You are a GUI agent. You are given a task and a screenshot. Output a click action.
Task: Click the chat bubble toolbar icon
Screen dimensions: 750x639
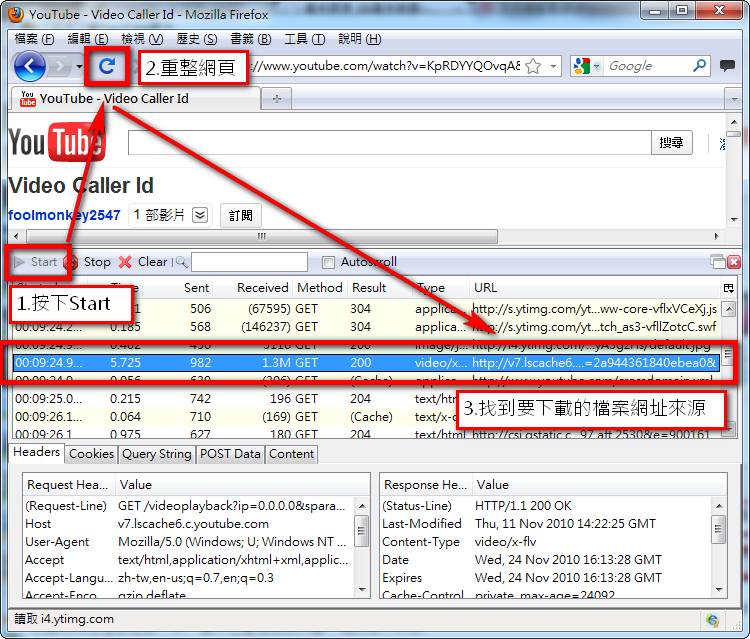[727, 66]
